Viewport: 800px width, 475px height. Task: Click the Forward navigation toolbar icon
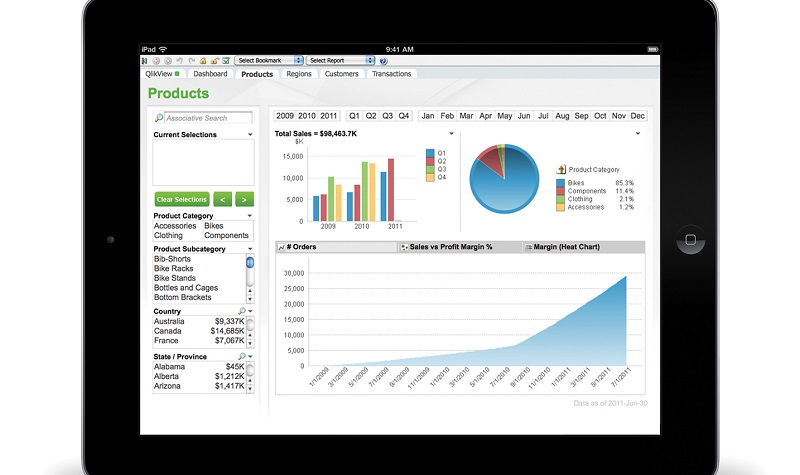coord(168,61)
